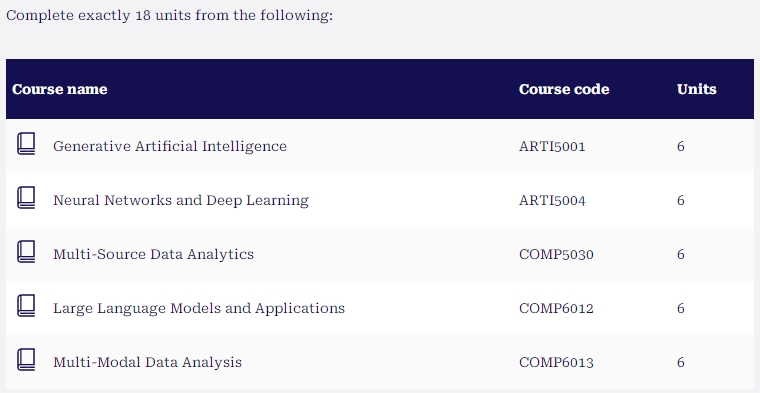Click the book icon beside Multi-Source Data Analytics
Screen dimensions: 760x393
26,252
